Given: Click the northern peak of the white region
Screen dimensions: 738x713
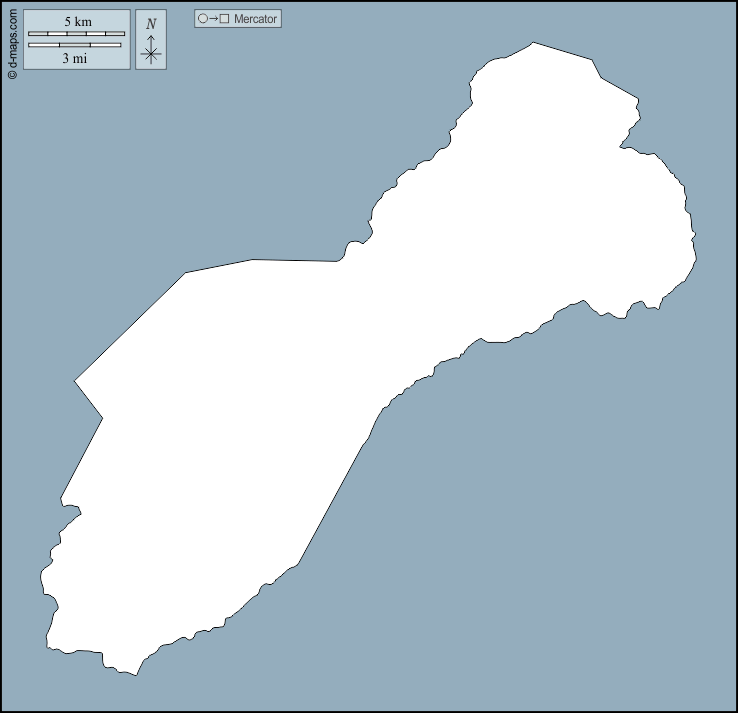Looking at the screenshot, I should point(533,44).
